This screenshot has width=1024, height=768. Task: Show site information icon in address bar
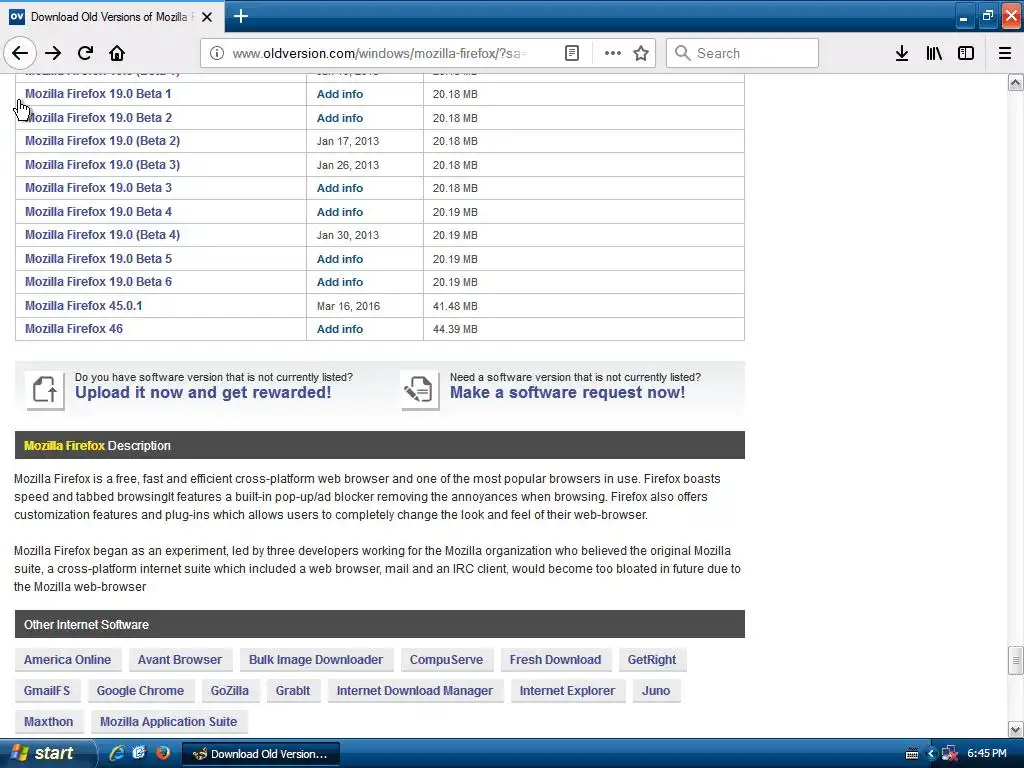[x=217, y=53]
